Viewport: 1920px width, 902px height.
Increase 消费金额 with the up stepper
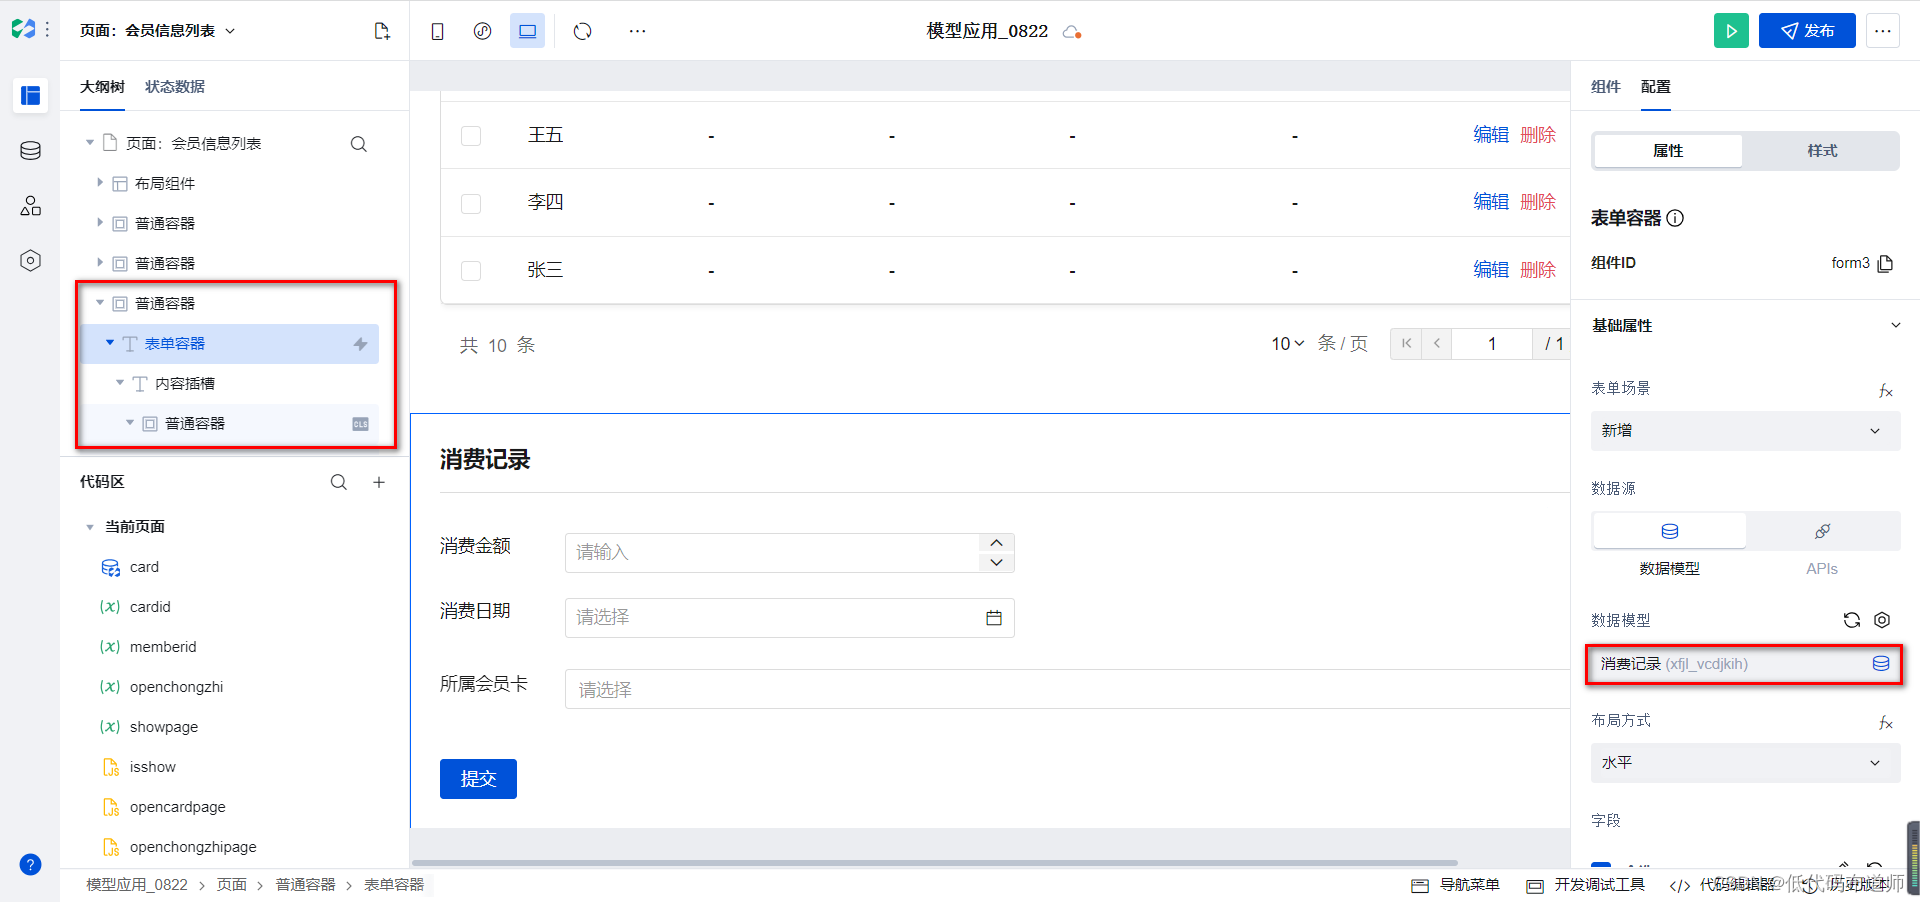(x=996, y=543)
